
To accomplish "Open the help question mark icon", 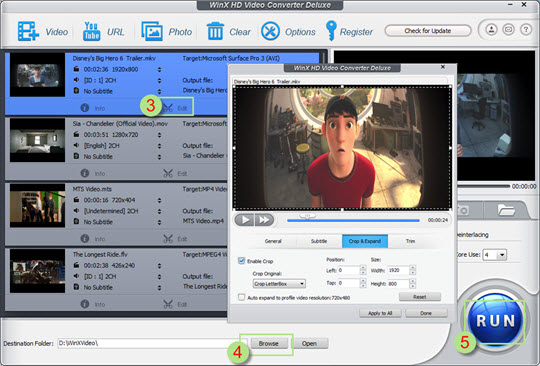I will coord(526,30).
